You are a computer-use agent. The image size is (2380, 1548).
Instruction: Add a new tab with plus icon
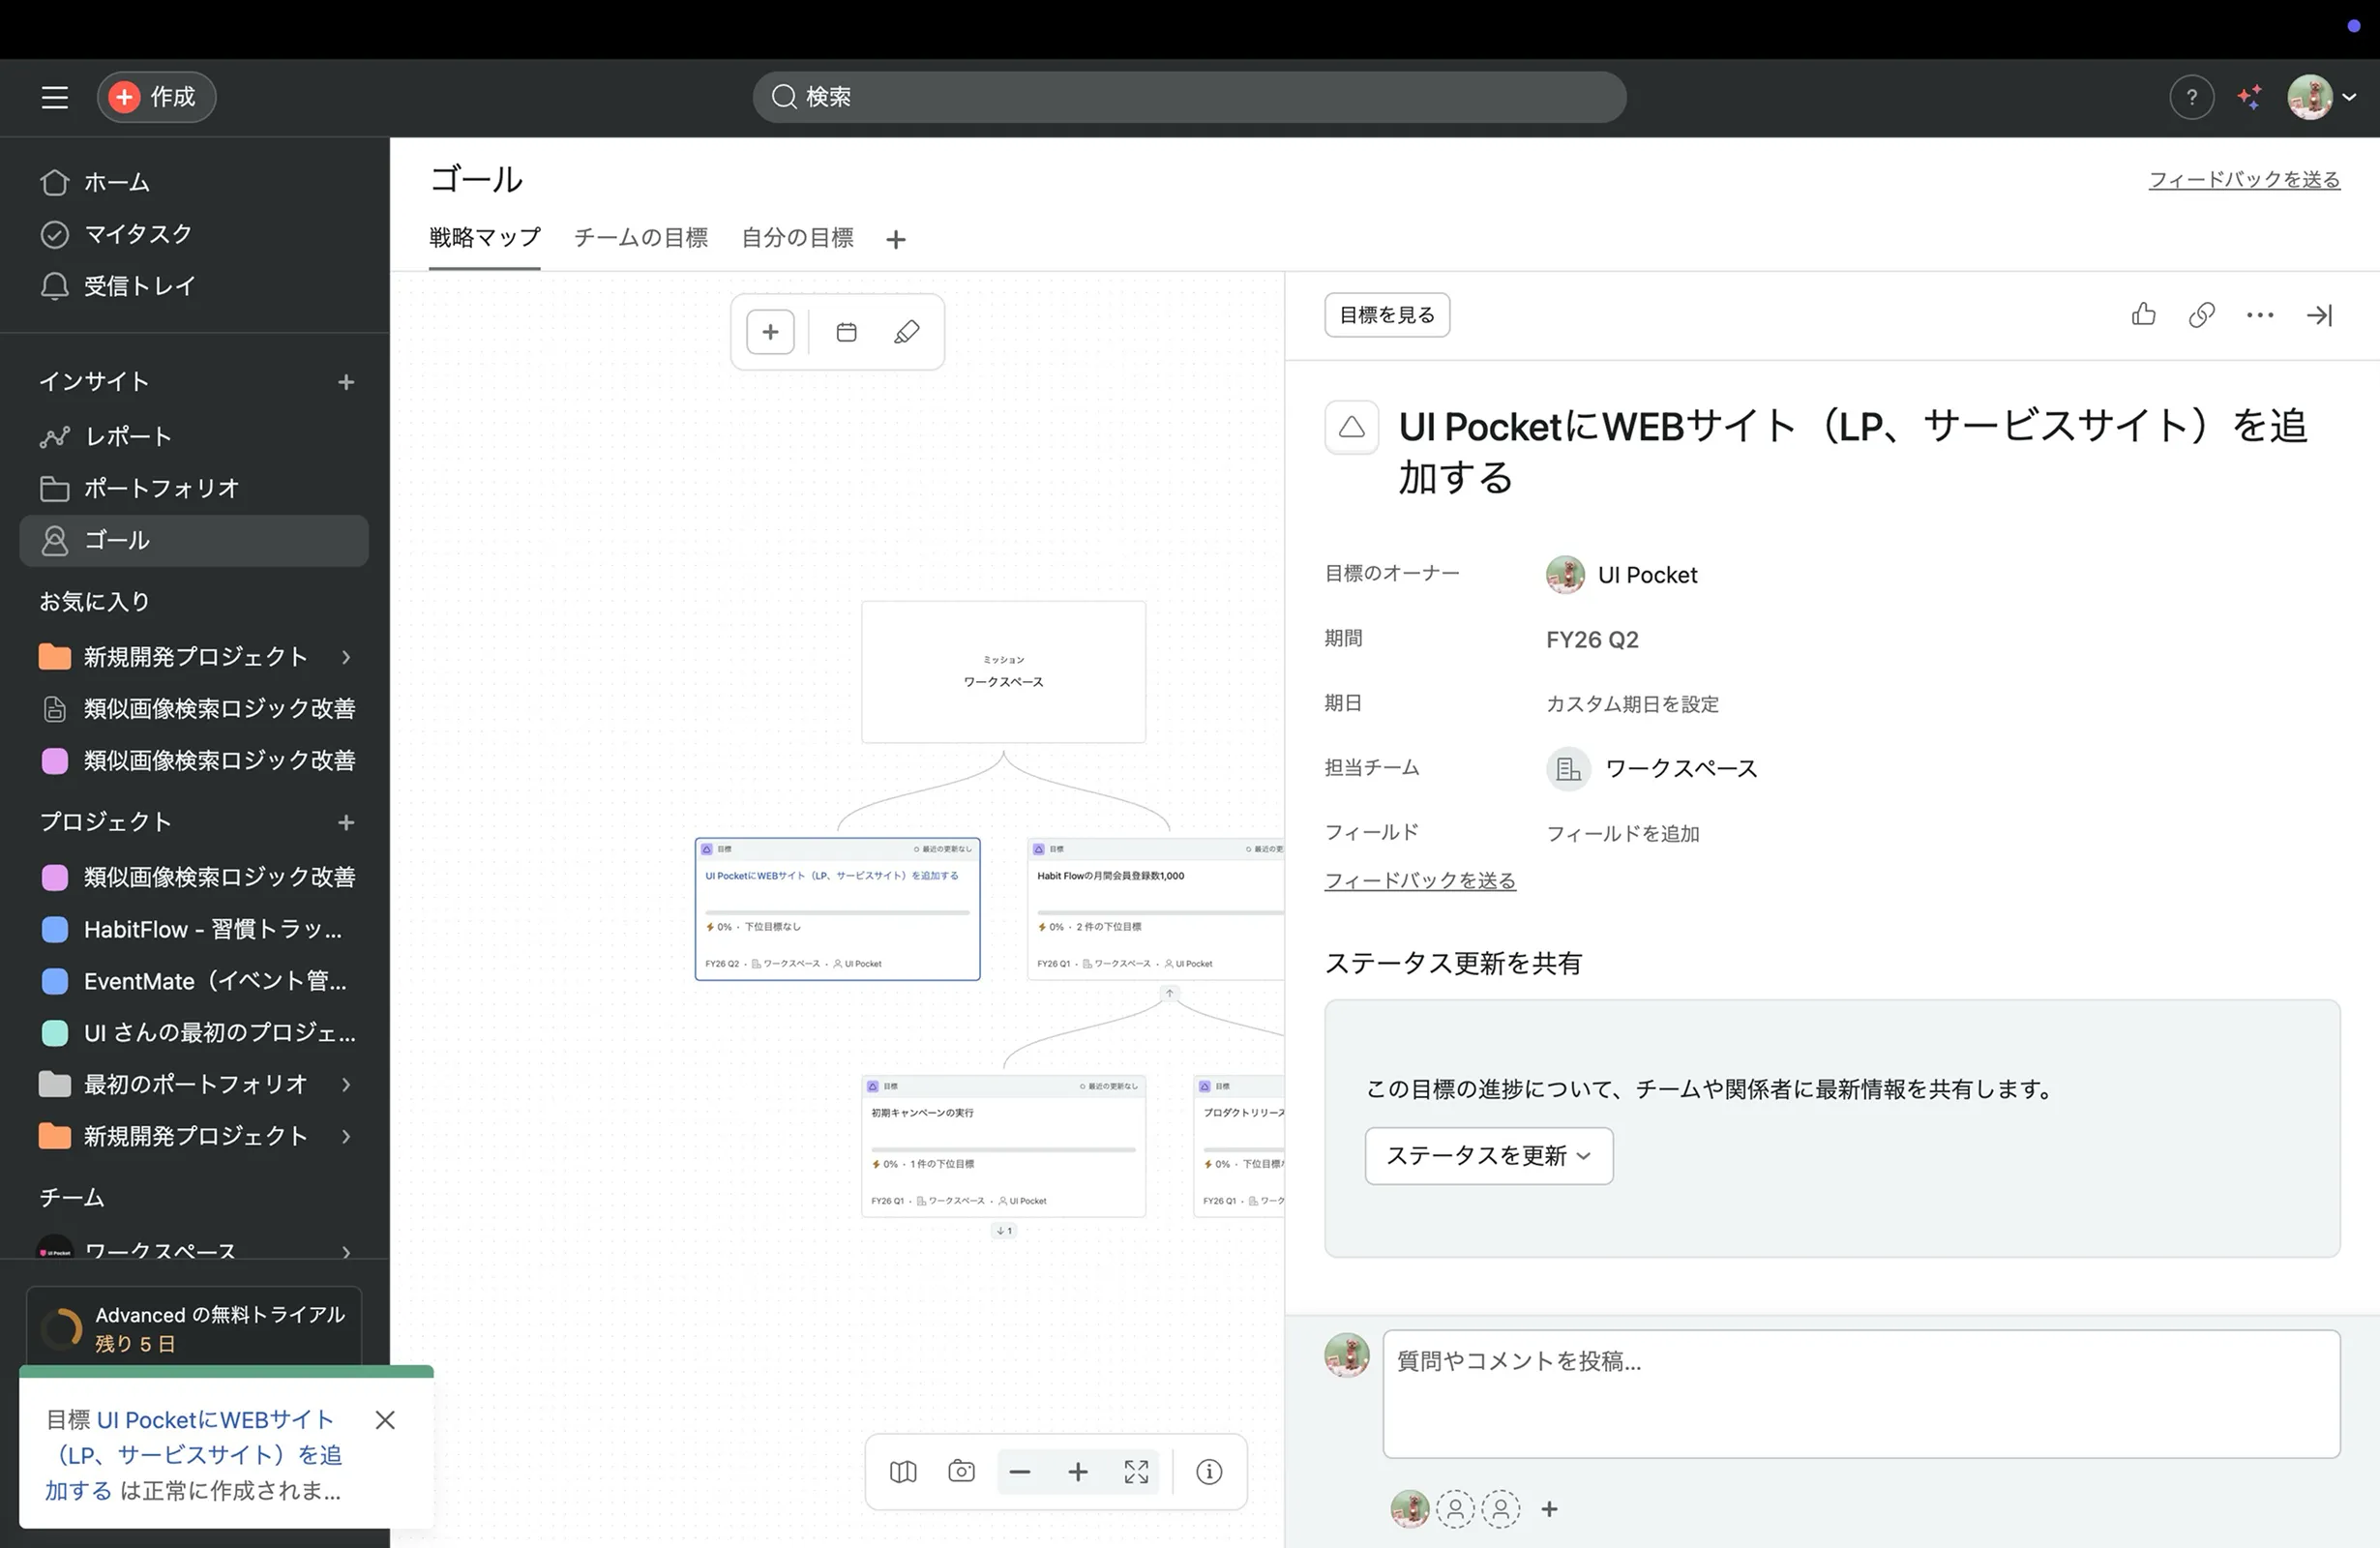point(896,239)
